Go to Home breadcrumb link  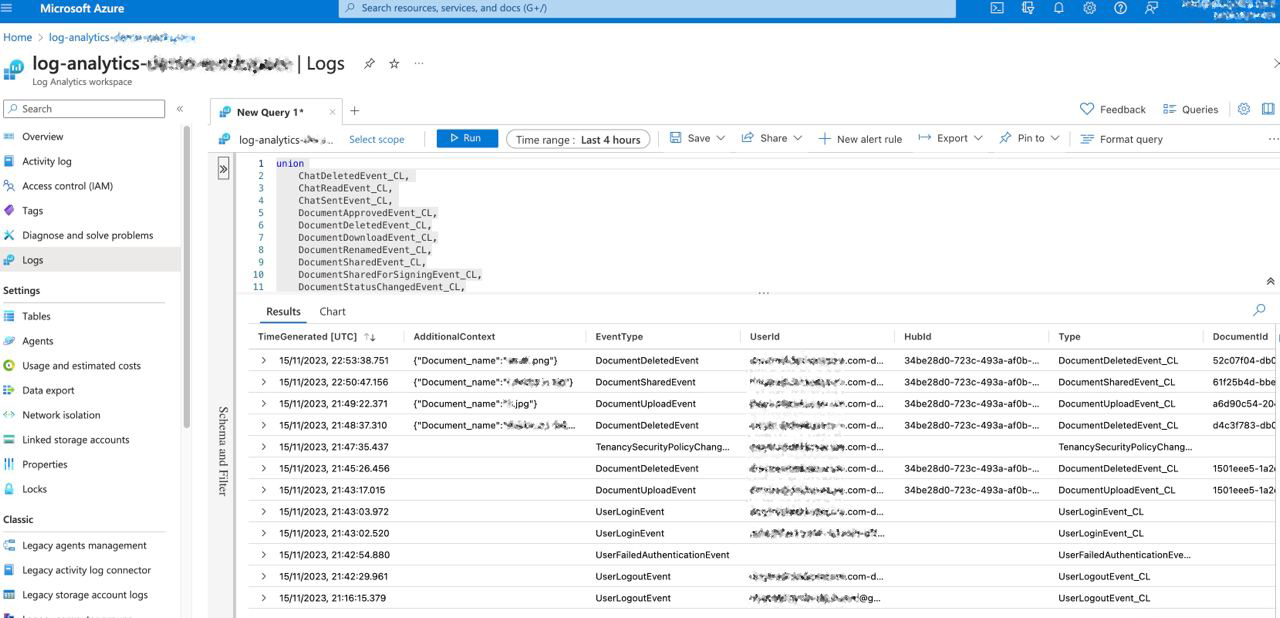17,37
